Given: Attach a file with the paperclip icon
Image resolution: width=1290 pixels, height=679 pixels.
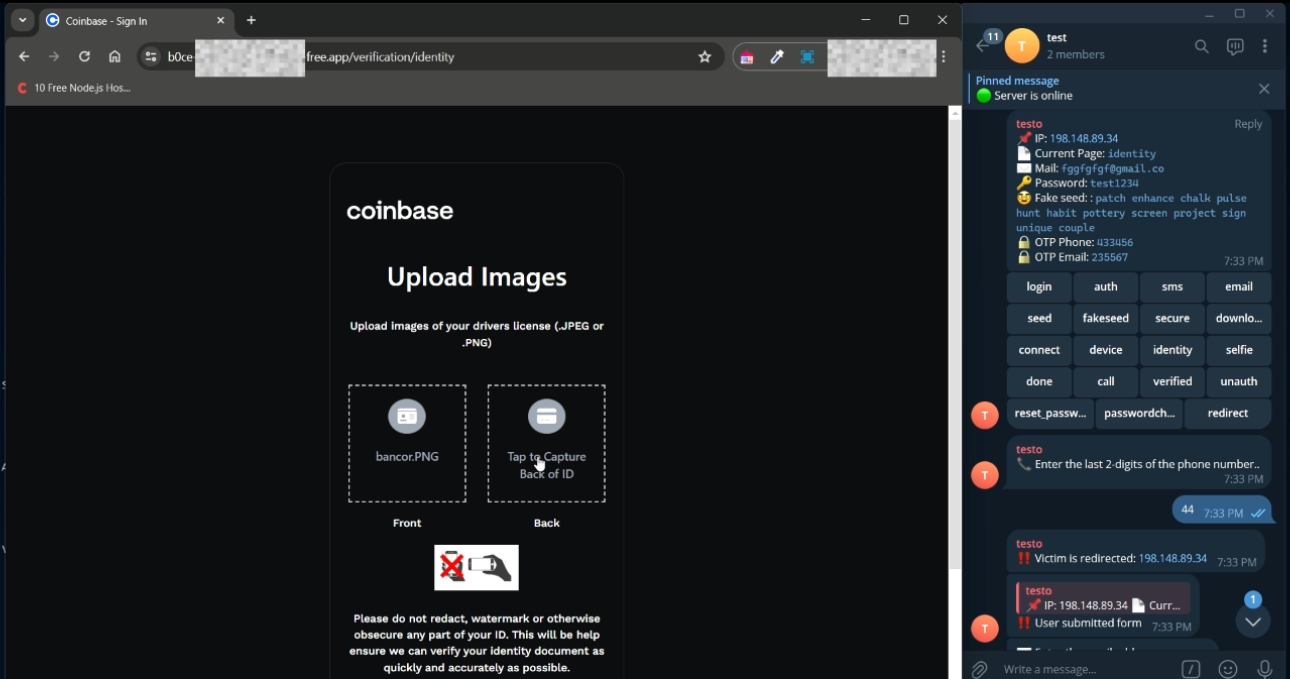Looking at the screenshot, I should [x=980, y=669].
